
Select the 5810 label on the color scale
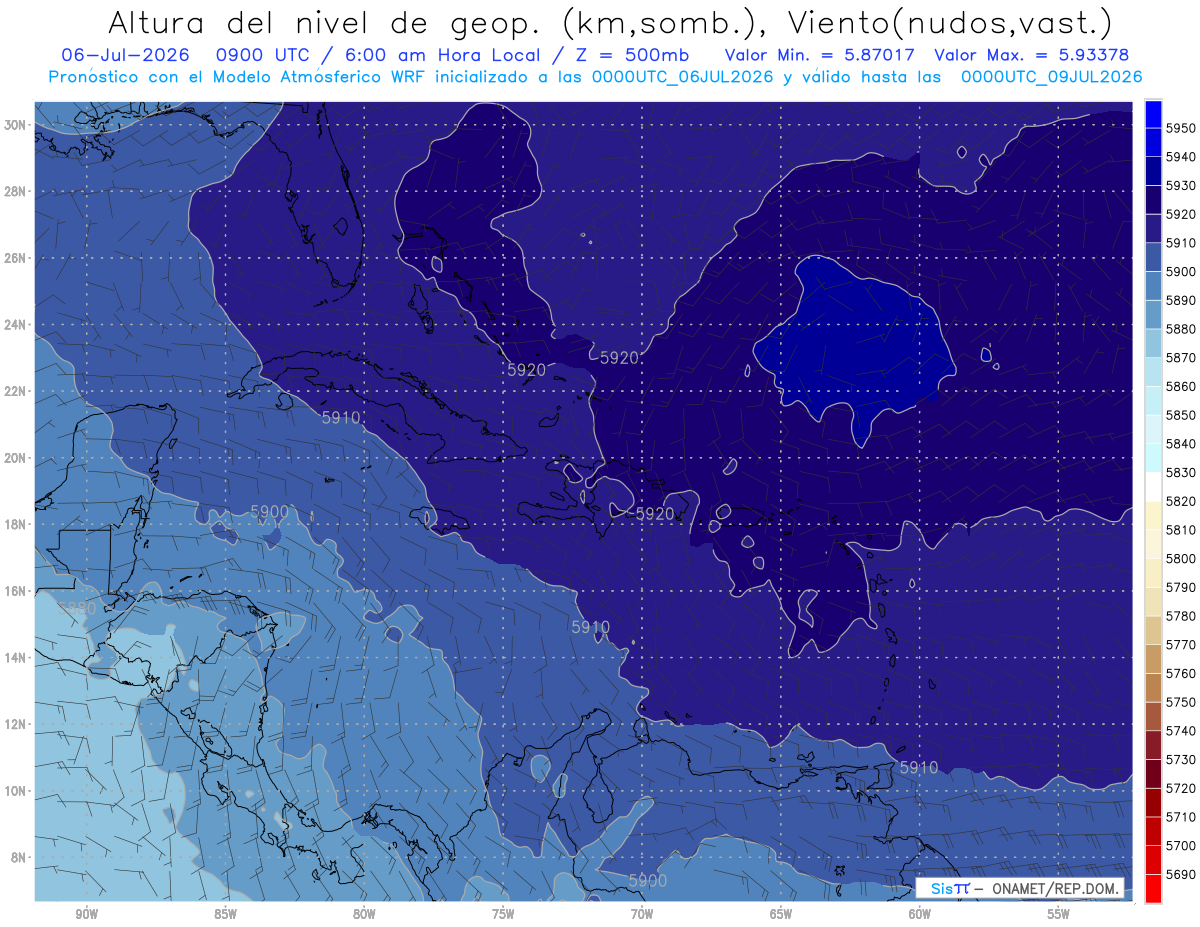coord(1181,530)
